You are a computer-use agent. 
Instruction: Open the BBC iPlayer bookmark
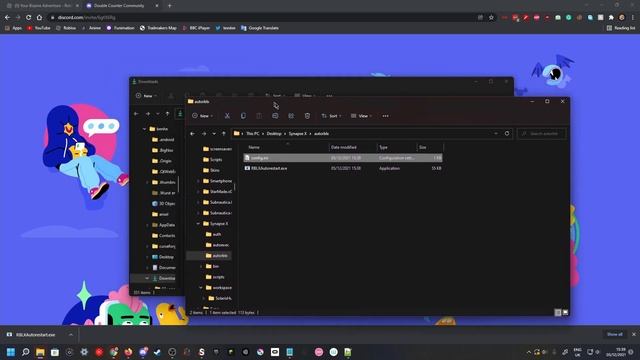click(196, 28)
